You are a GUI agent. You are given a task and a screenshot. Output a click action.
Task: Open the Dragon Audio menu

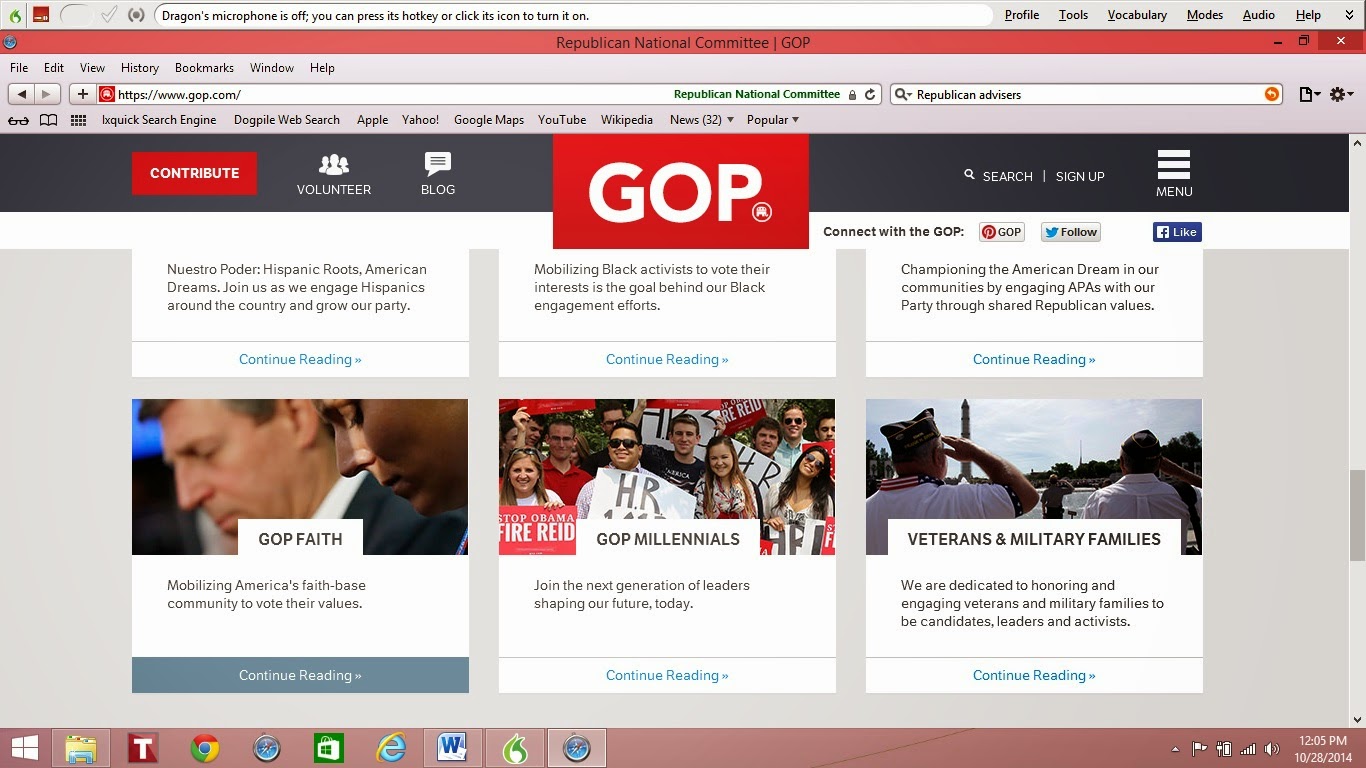click(x=1258, y=15)
